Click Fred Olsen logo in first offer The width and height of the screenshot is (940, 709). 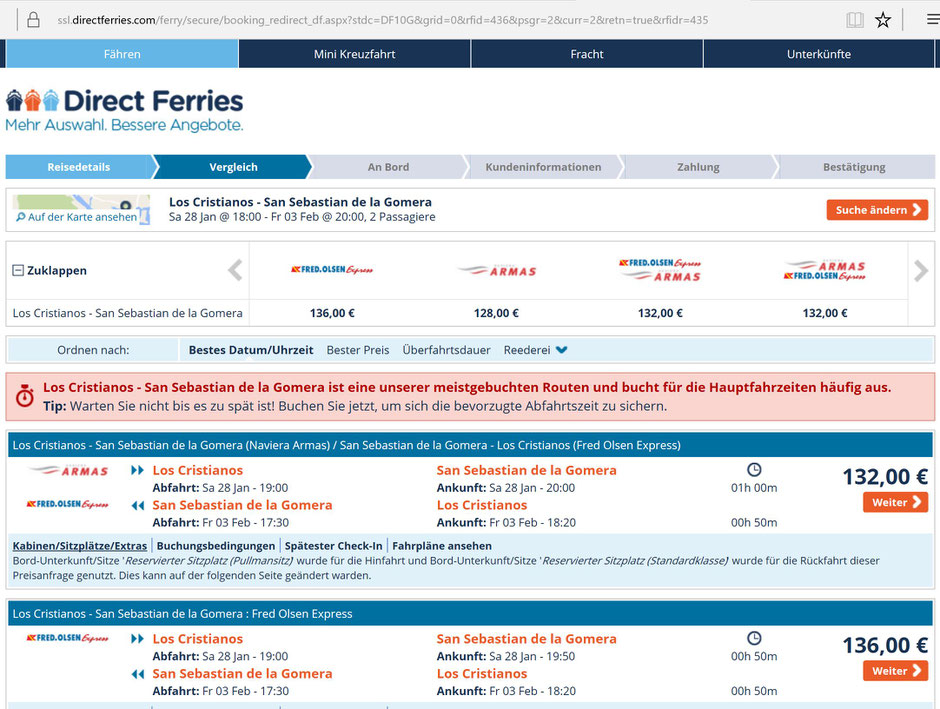click(68, 504)
